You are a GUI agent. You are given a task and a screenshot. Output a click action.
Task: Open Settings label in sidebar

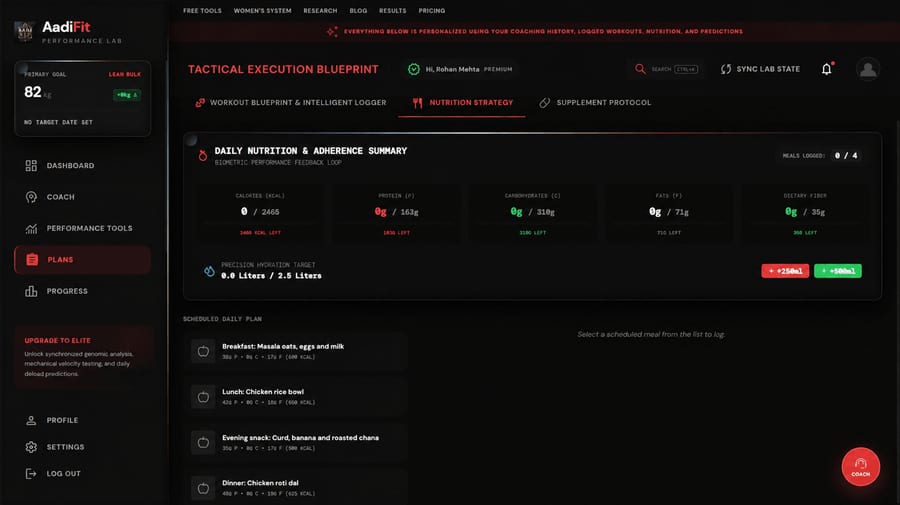pos(65,447)
